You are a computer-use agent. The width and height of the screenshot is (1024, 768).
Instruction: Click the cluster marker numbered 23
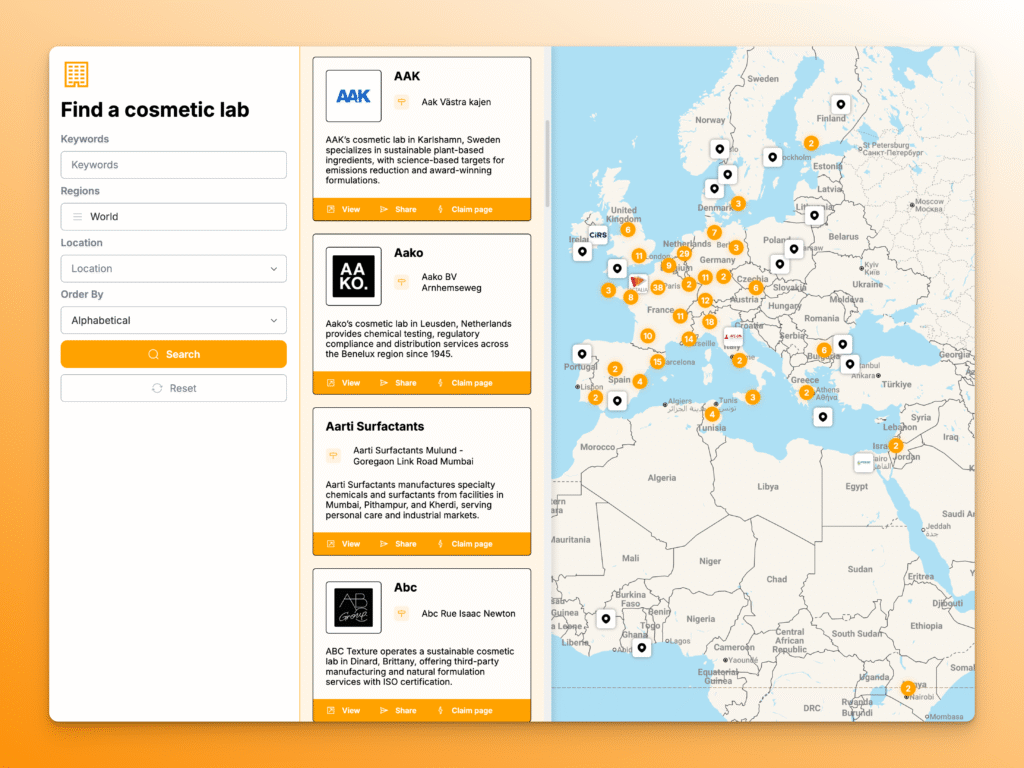(x=684, y=254)
